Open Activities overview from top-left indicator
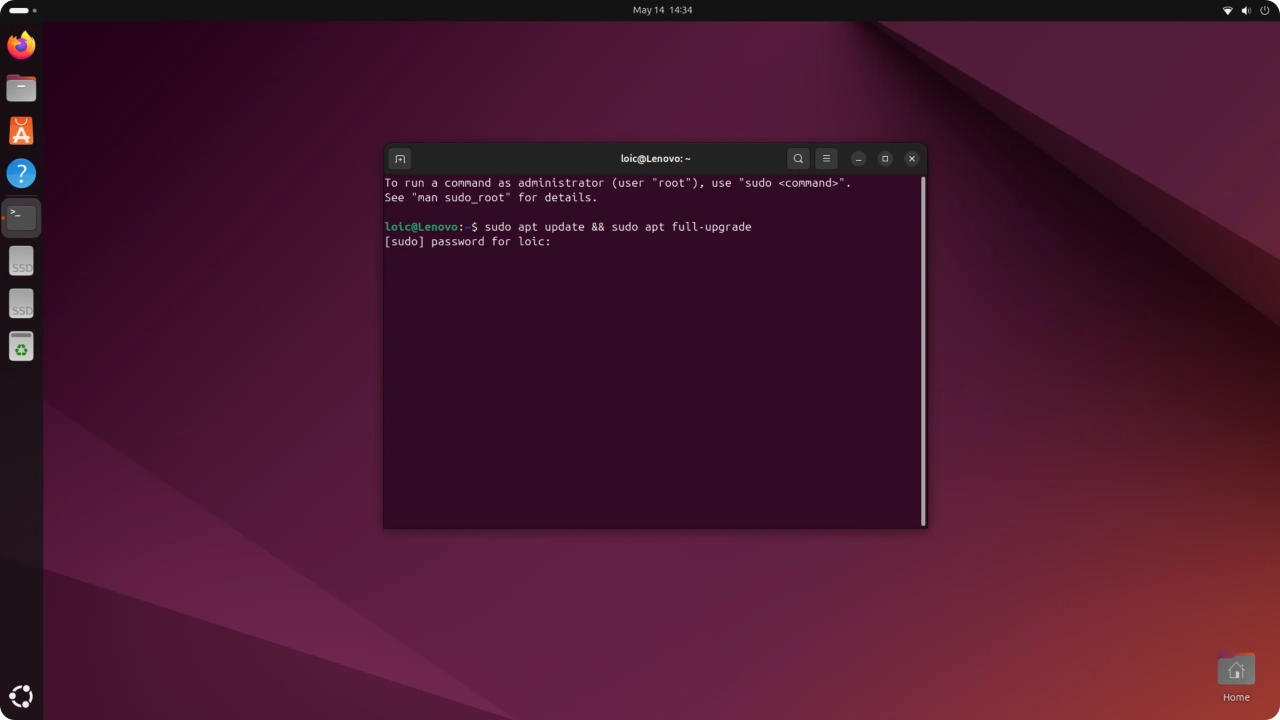The height and width of the screenshot is (720, 1280). tap(22, 10)
